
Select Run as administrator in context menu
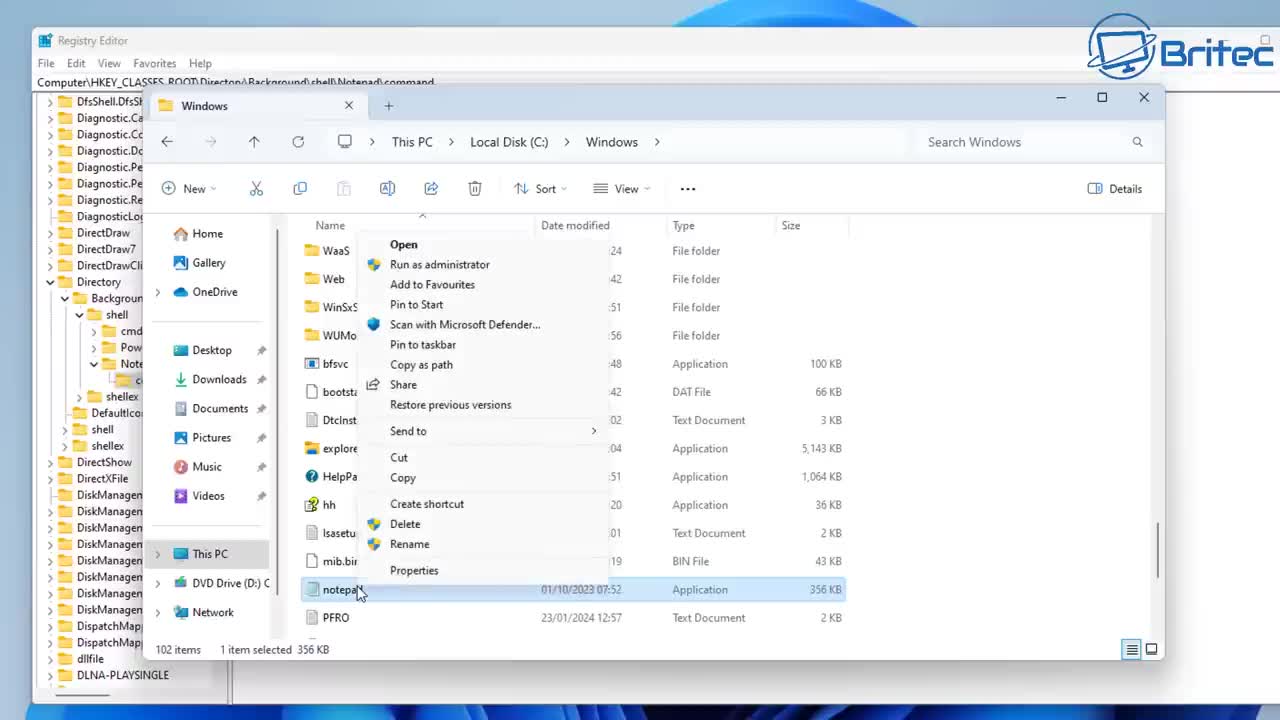point(439,265)
